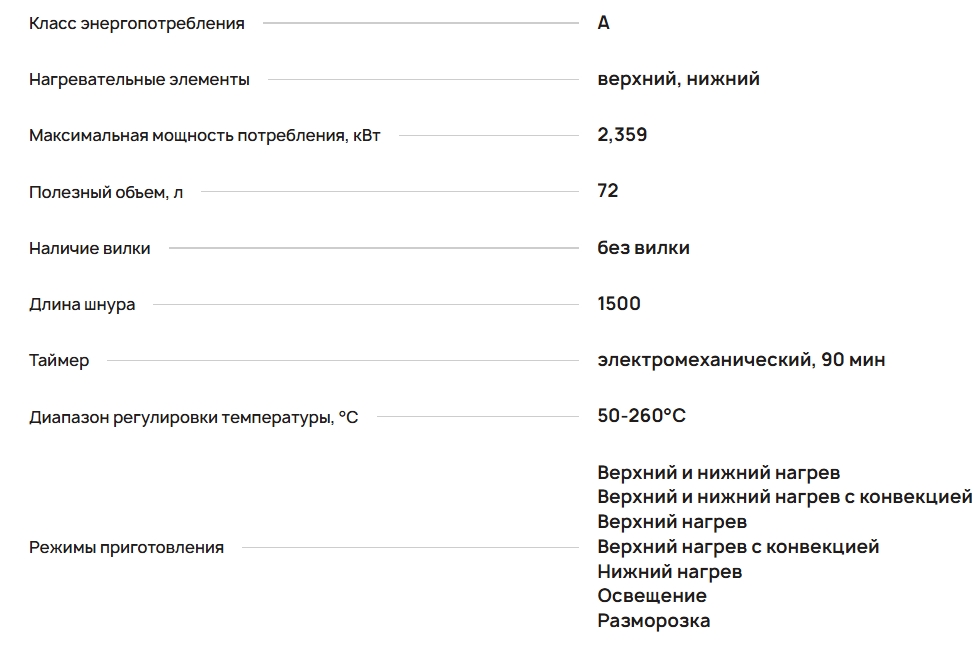Click "Максимальная мощность потребления, кВт" label

pos(205,135)
